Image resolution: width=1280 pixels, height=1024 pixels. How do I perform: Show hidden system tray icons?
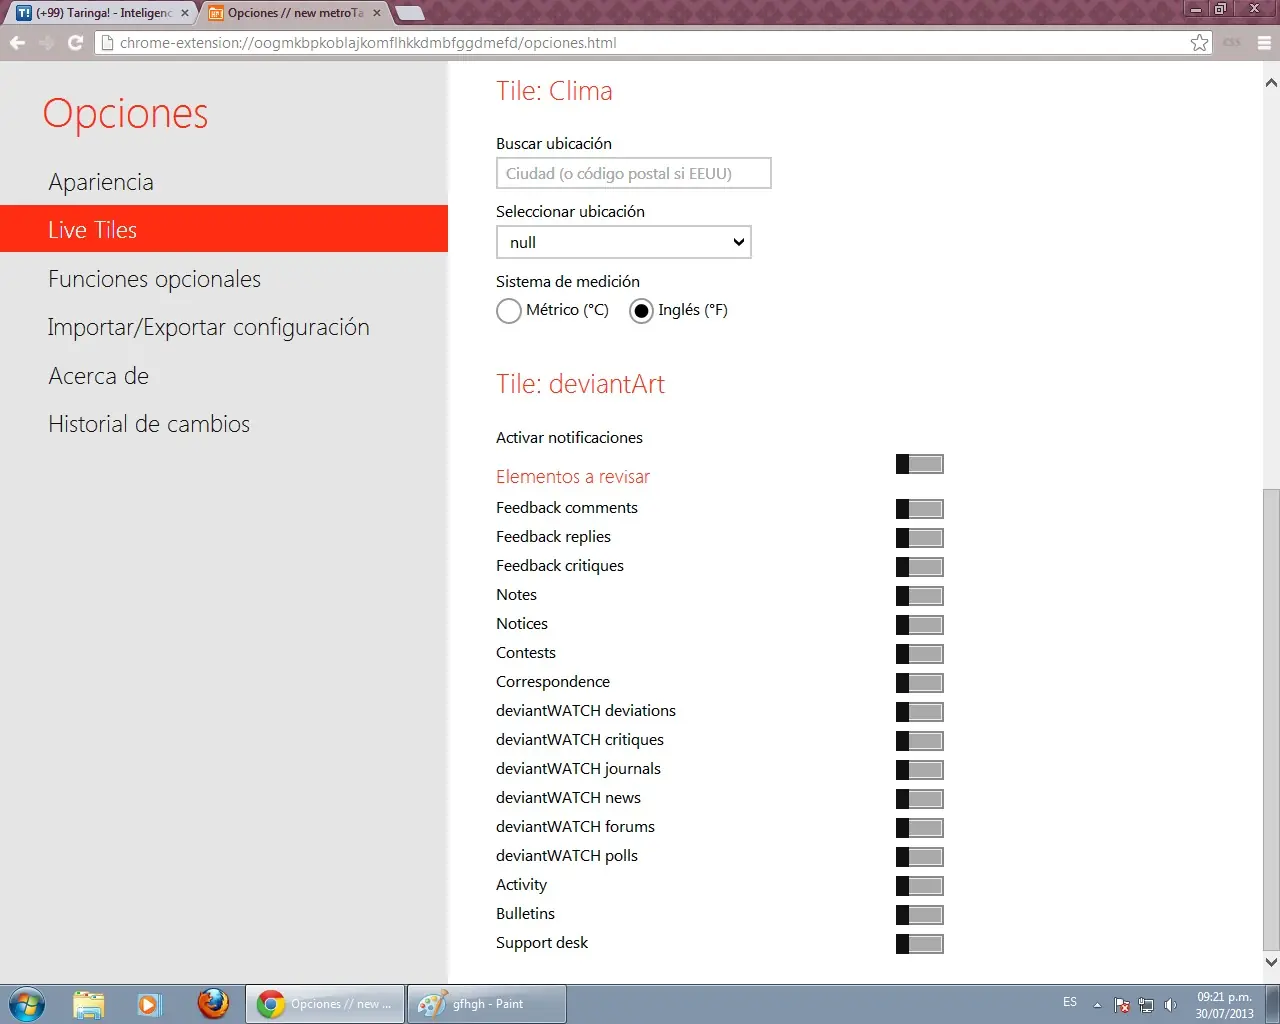[1097, 1005]
